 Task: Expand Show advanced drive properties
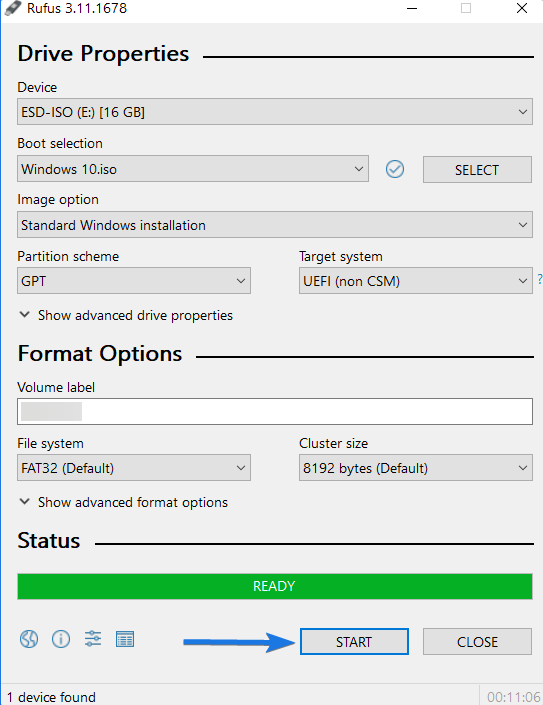(126, 315)
